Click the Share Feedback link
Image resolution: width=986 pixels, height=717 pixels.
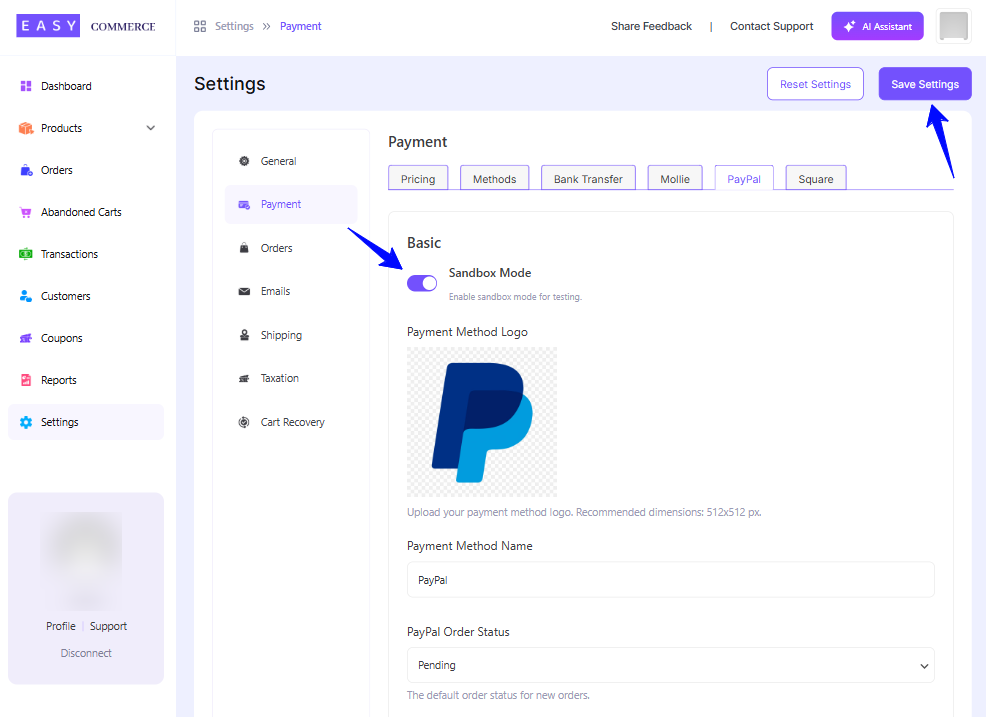(x=651, y=26)
